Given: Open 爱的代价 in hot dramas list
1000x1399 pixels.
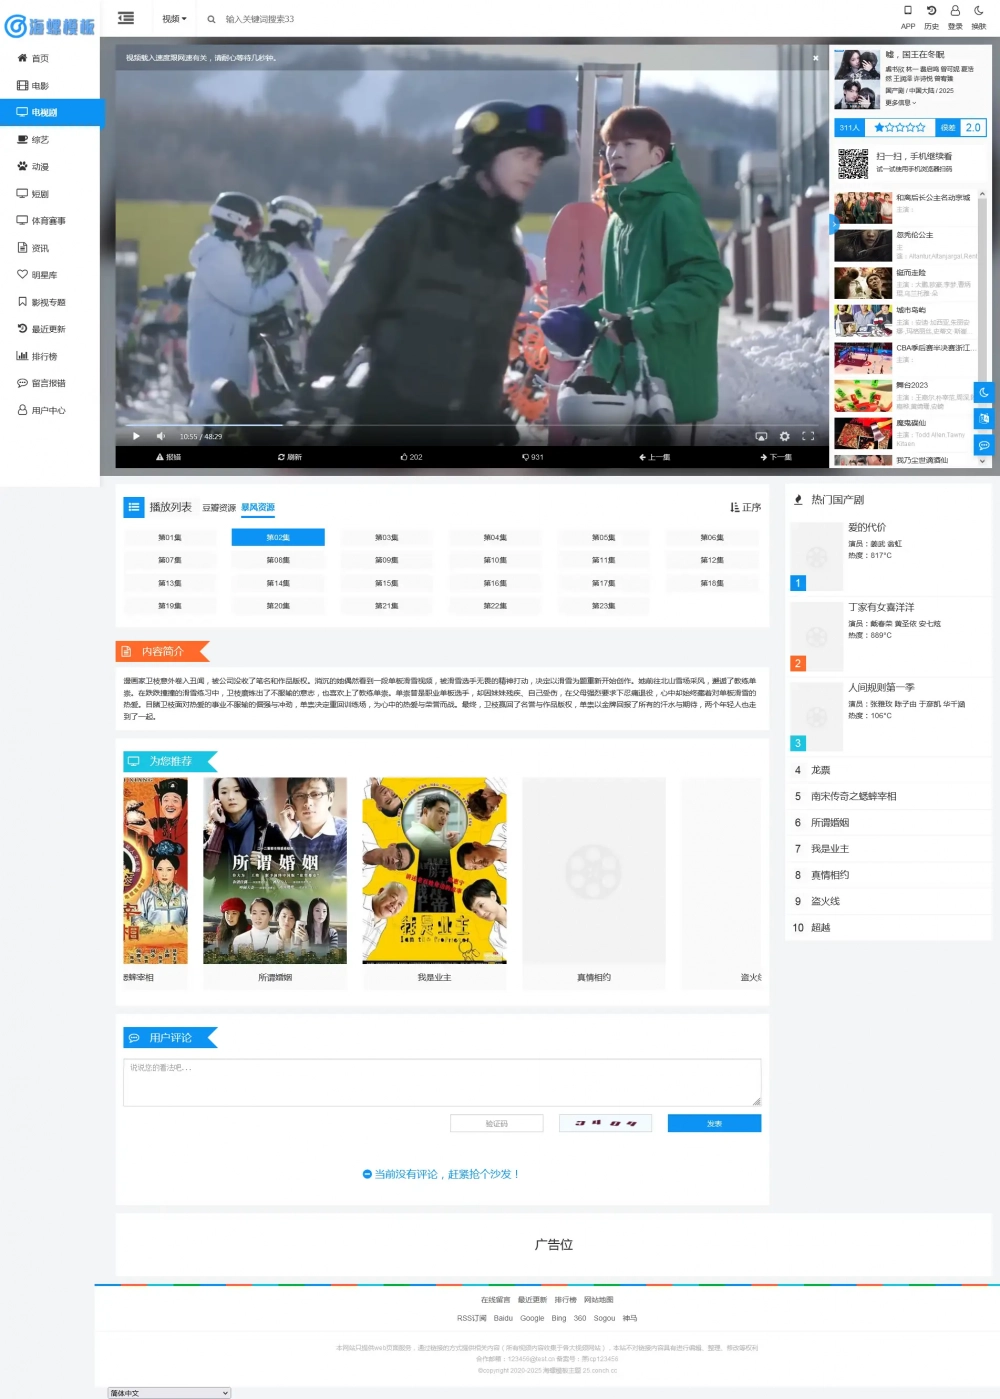Looking at the screenshot, I should (866, 527).
